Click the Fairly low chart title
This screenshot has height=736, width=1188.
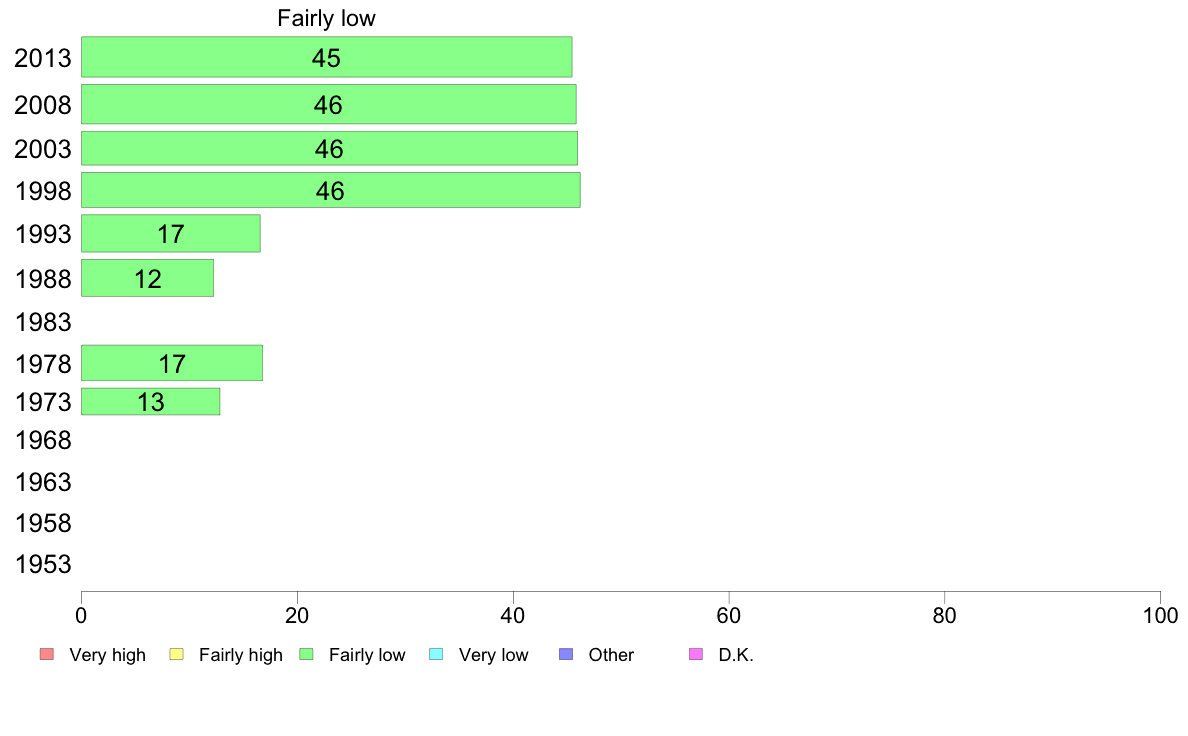(326, 18)
